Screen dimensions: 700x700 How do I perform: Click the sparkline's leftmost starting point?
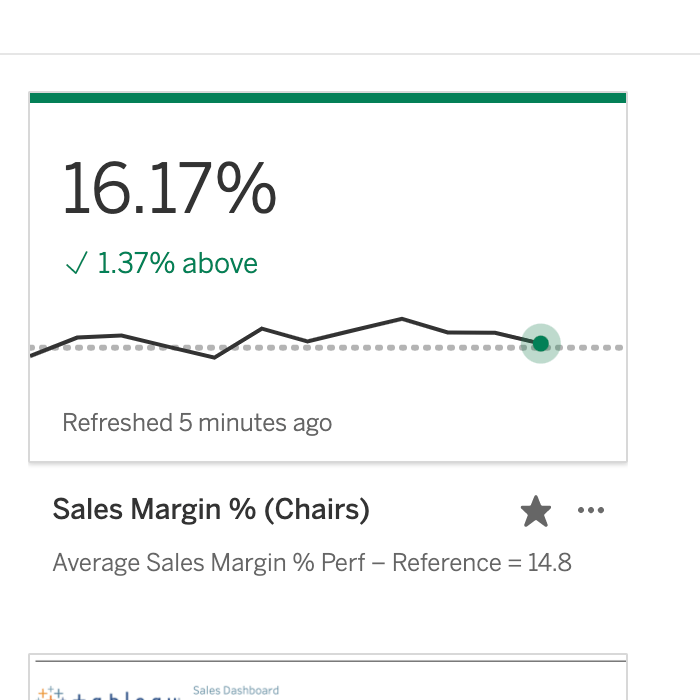32,355
